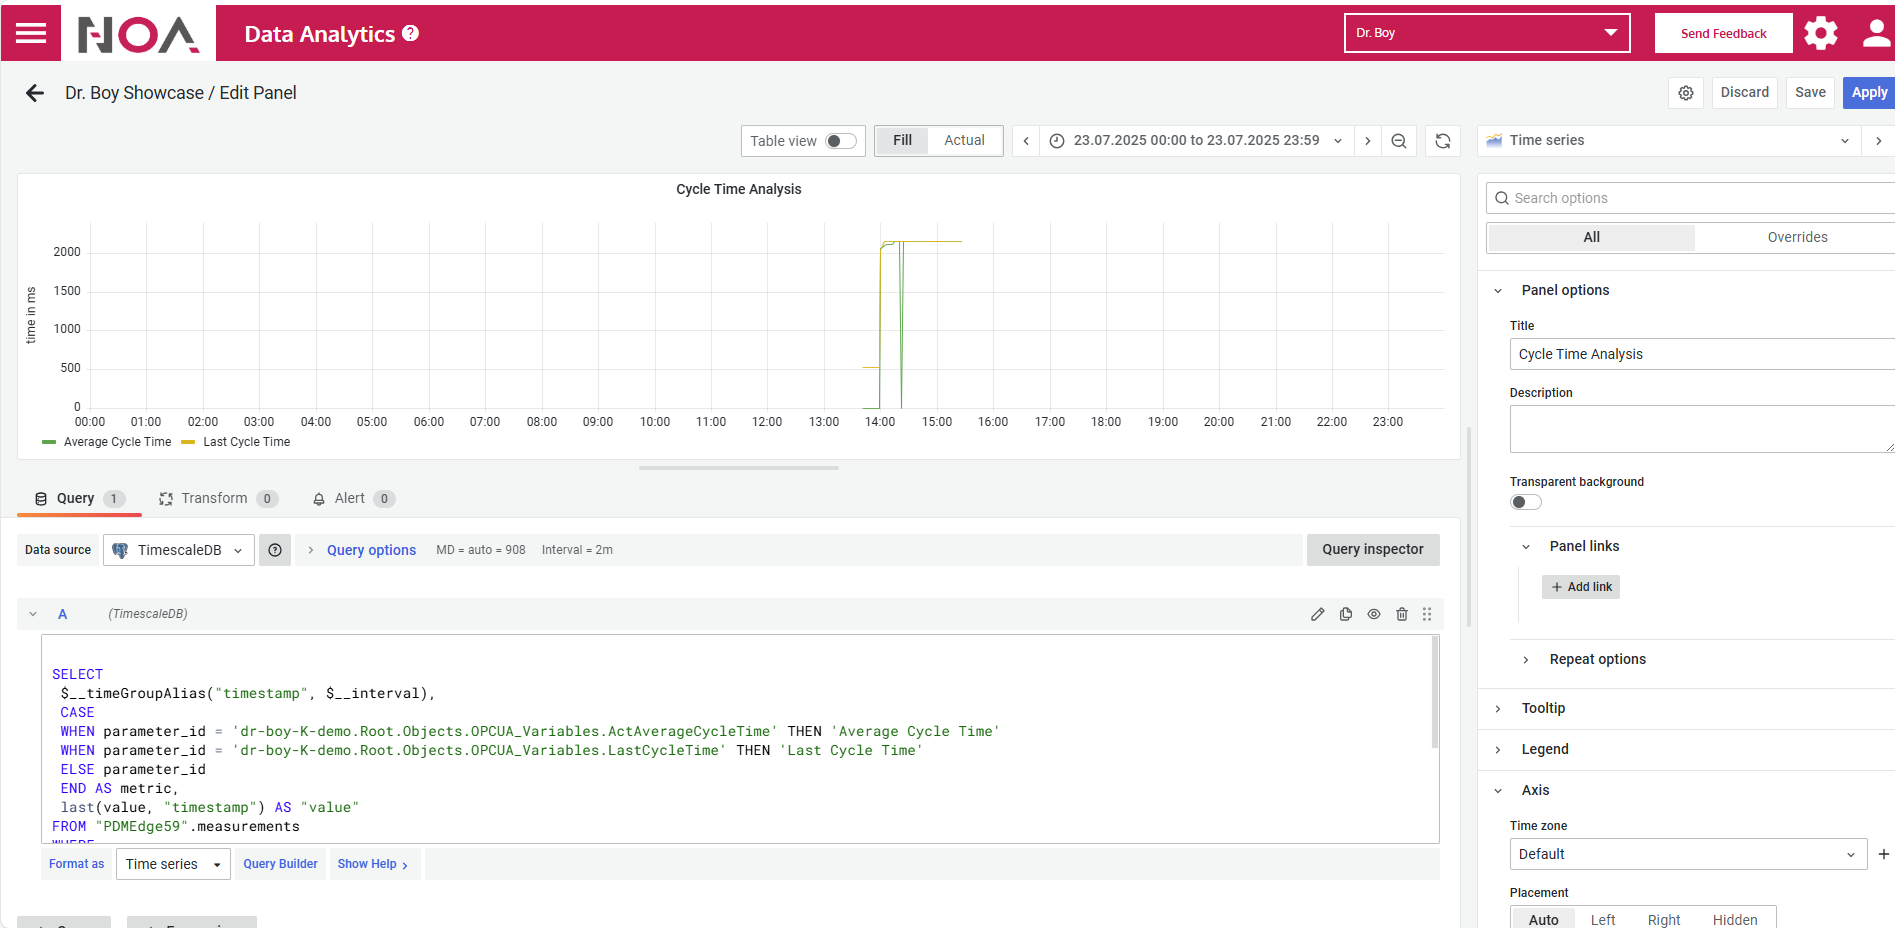Duplicate query A using copy icon

tap(1346, 614)
